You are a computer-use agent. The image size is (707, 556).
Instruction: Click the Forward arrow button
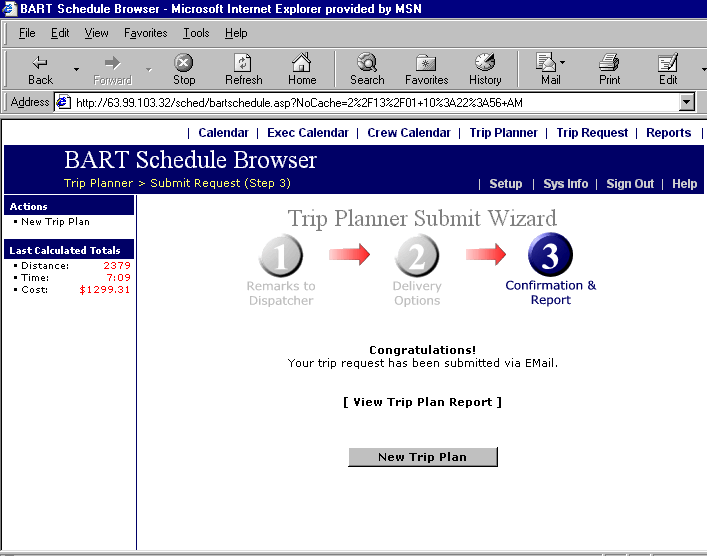(112, 69)
